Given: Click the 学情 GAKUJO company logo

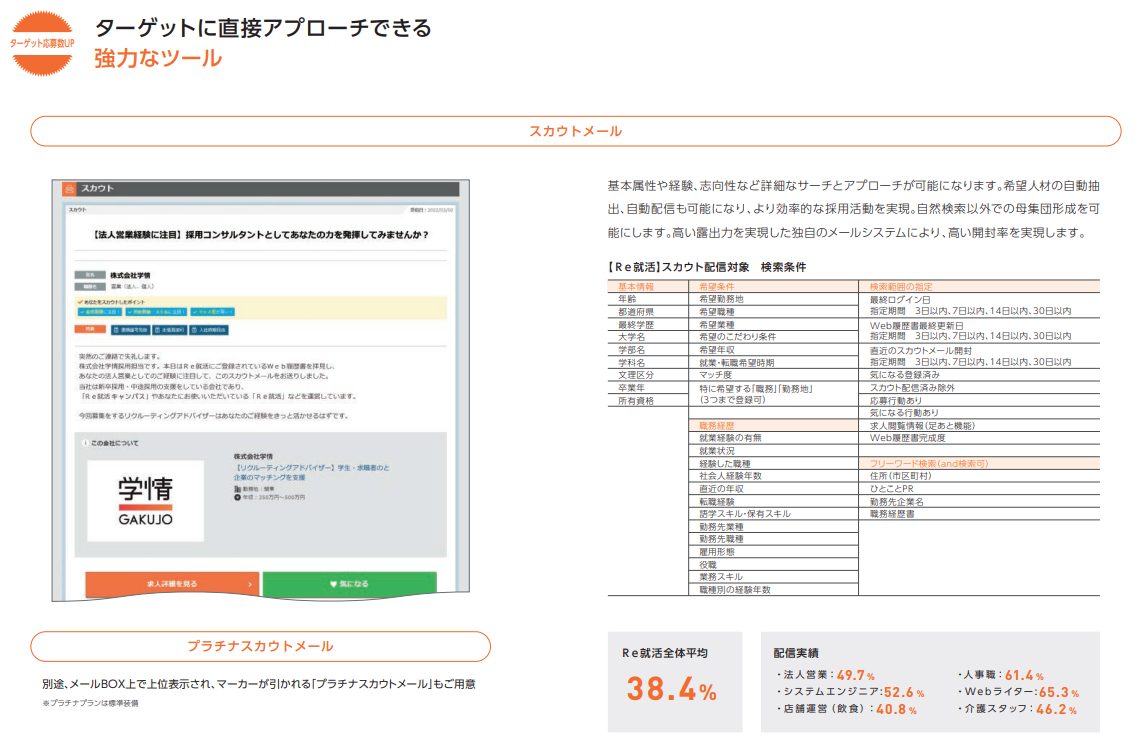Looking at the screenshot, I should point(145,501).
